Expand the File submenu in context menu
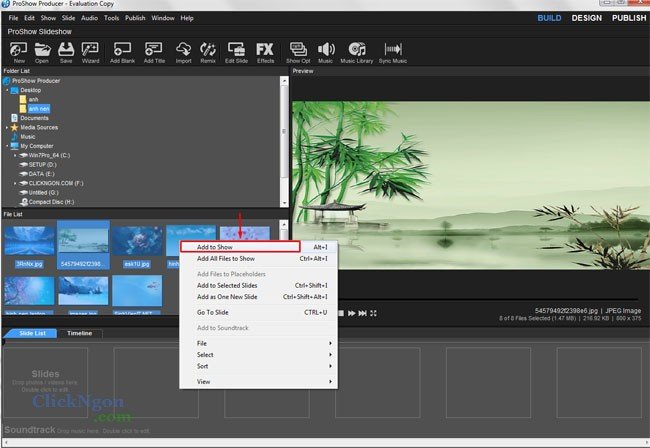 [259, 344]
